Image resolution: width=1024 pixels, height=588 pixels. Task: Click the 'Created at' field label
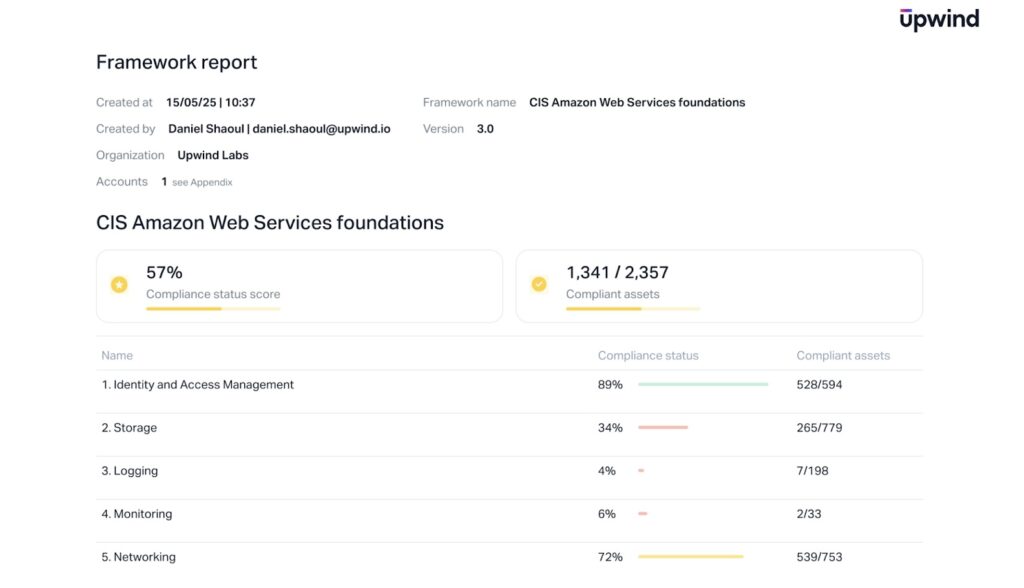coord(124,103)
